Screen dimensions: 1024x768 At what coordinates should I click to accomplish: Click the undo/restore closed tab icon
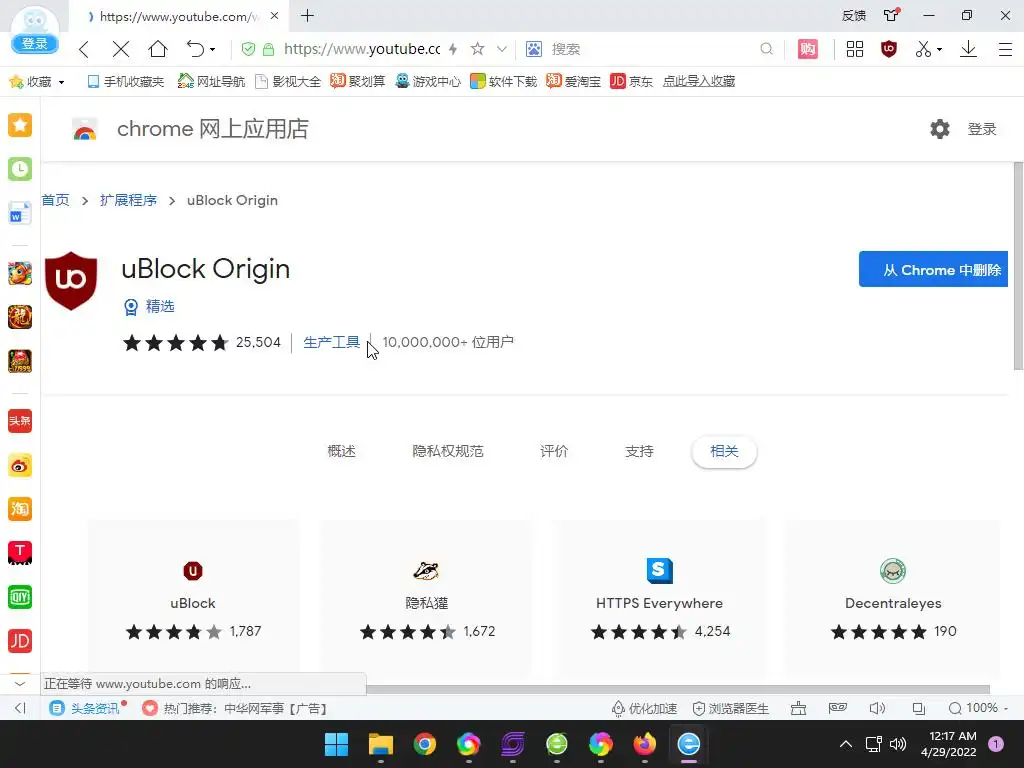coord(195,49)
